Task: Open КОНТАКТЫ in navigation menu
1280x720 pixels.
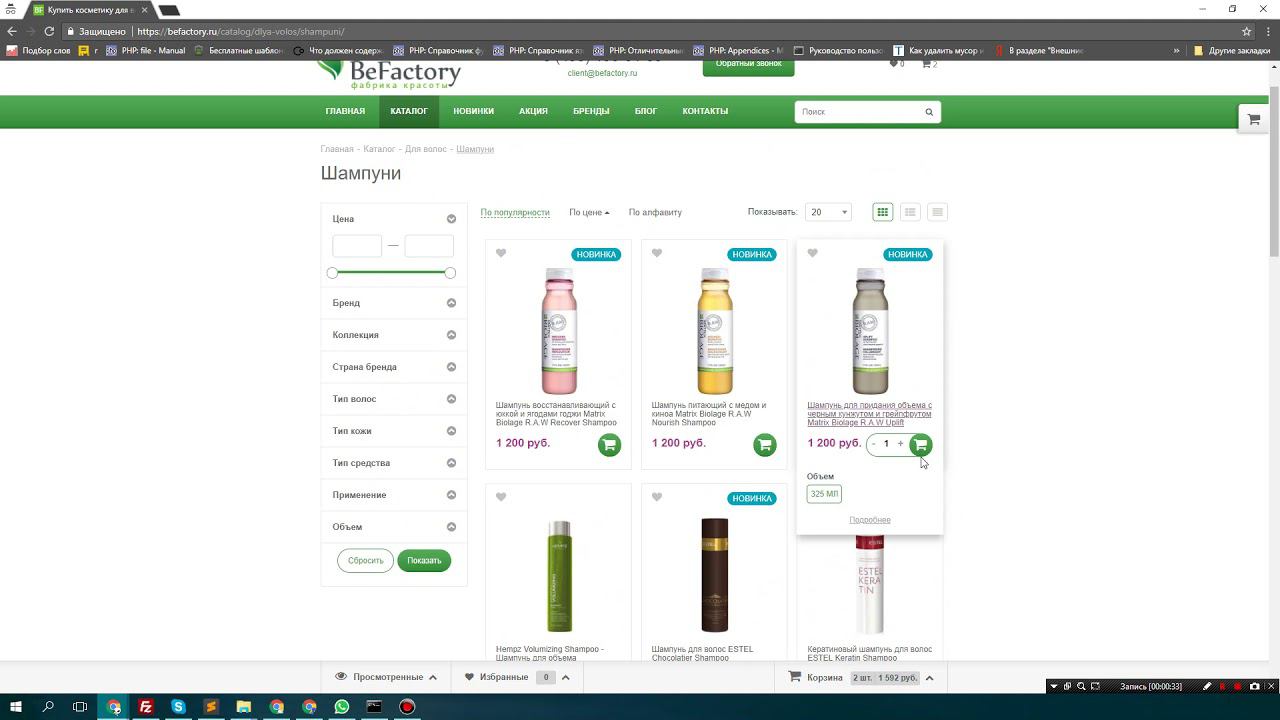Action: click(x=705, y=111)
